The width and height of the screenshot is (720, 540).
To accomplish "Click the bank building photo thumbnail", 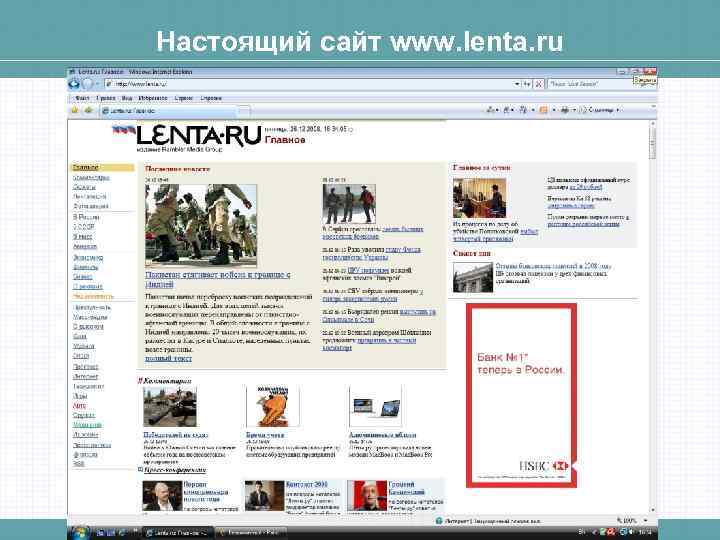I will 473,277.
